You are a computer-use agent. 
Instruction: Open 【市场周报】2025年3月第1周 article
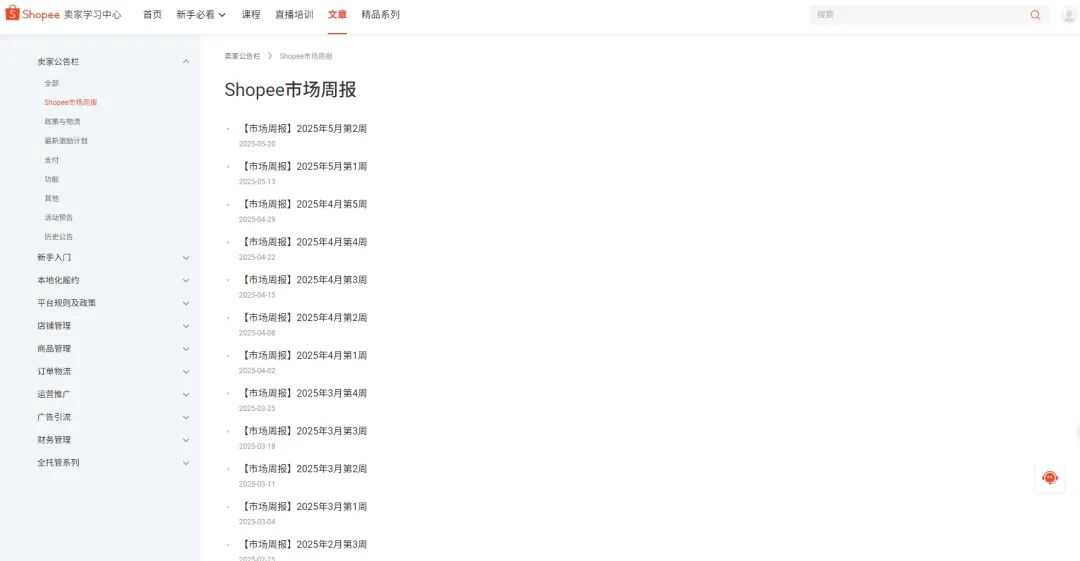pyautogui.click(x=303, y=507)
